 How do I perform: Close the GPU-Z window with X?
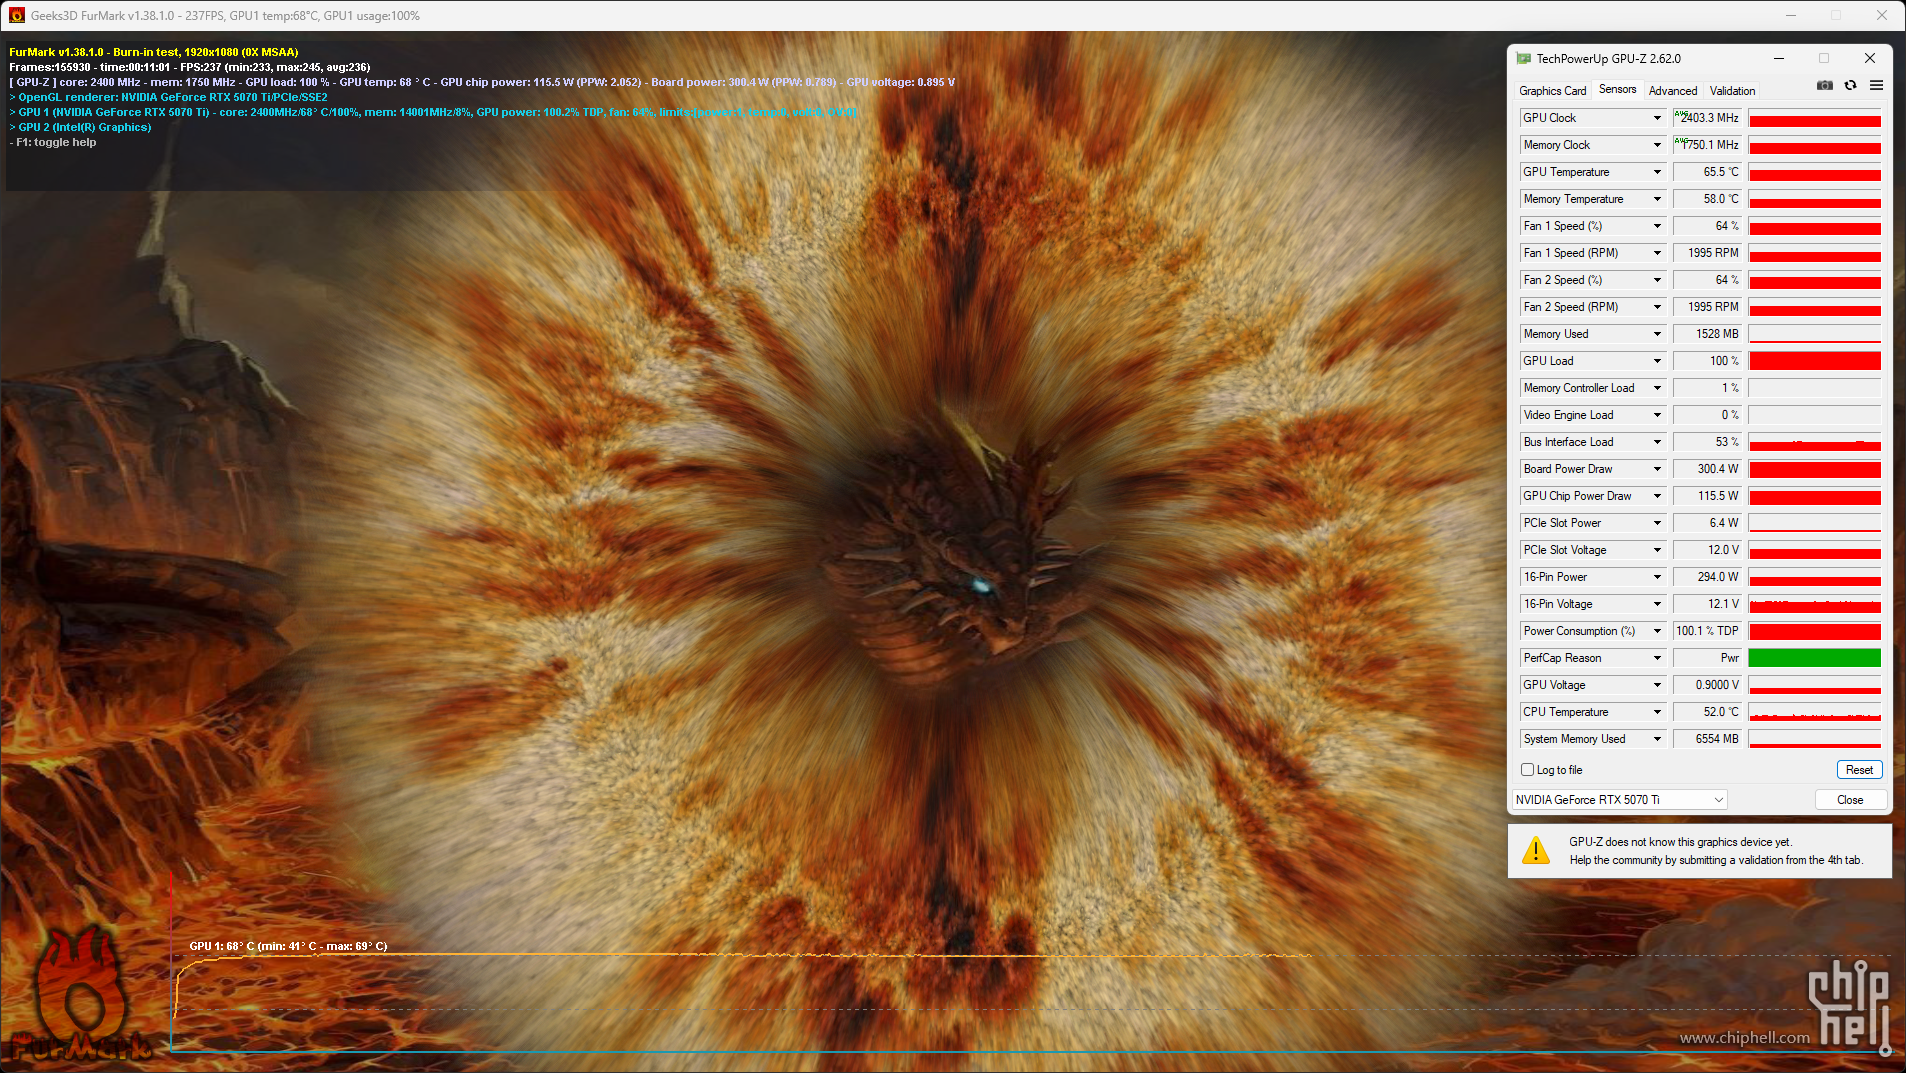click(1869, 59)
